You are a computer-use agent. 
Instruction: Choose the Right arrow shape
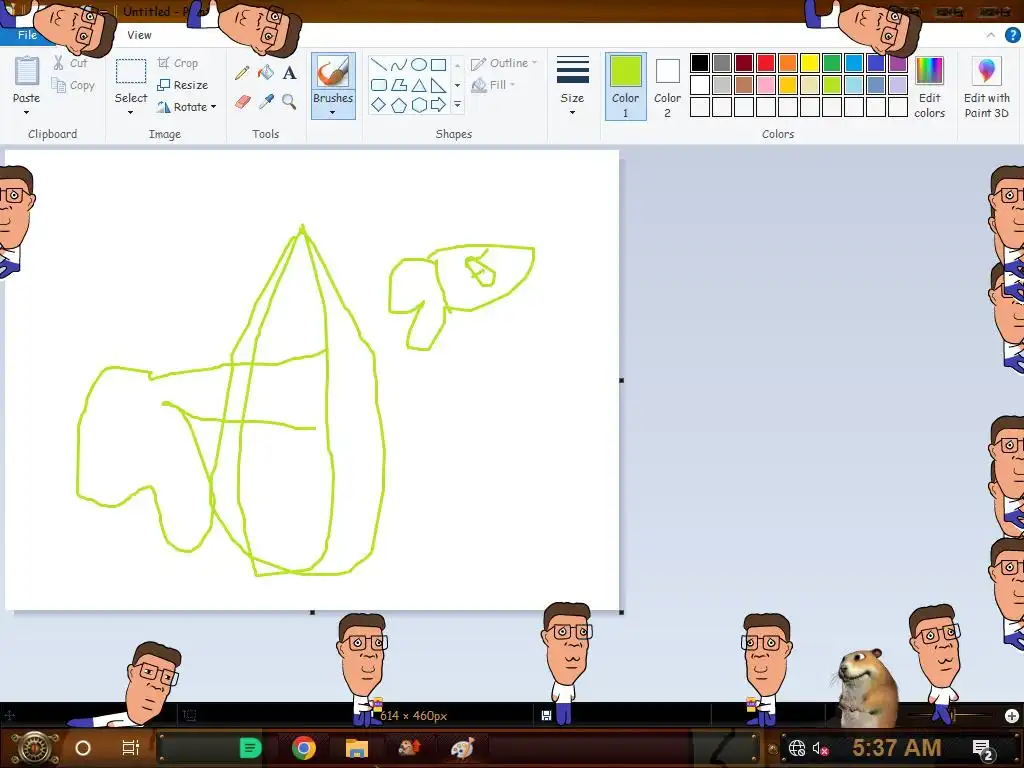tap(438, 104)
